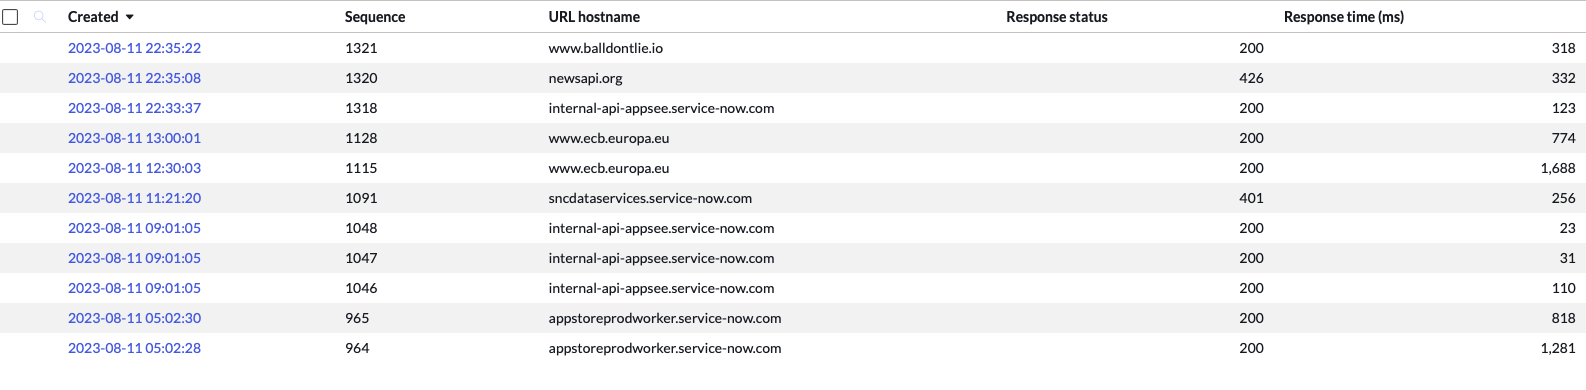Open the Created column sort arrow
This screenshot has width=1586, height=390.
[x=130, y=18]
